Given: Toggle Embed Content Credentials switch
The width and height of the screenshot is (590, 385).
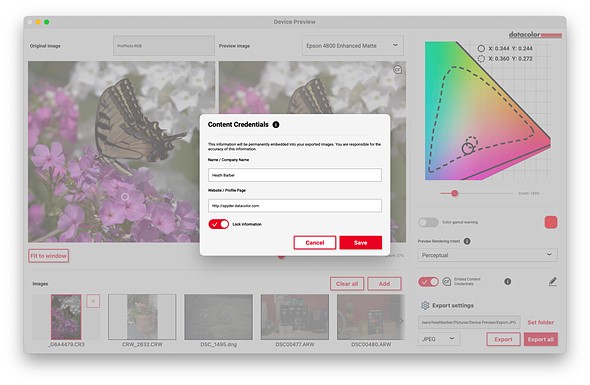Looking at the screenshot, I should point(428,282).
